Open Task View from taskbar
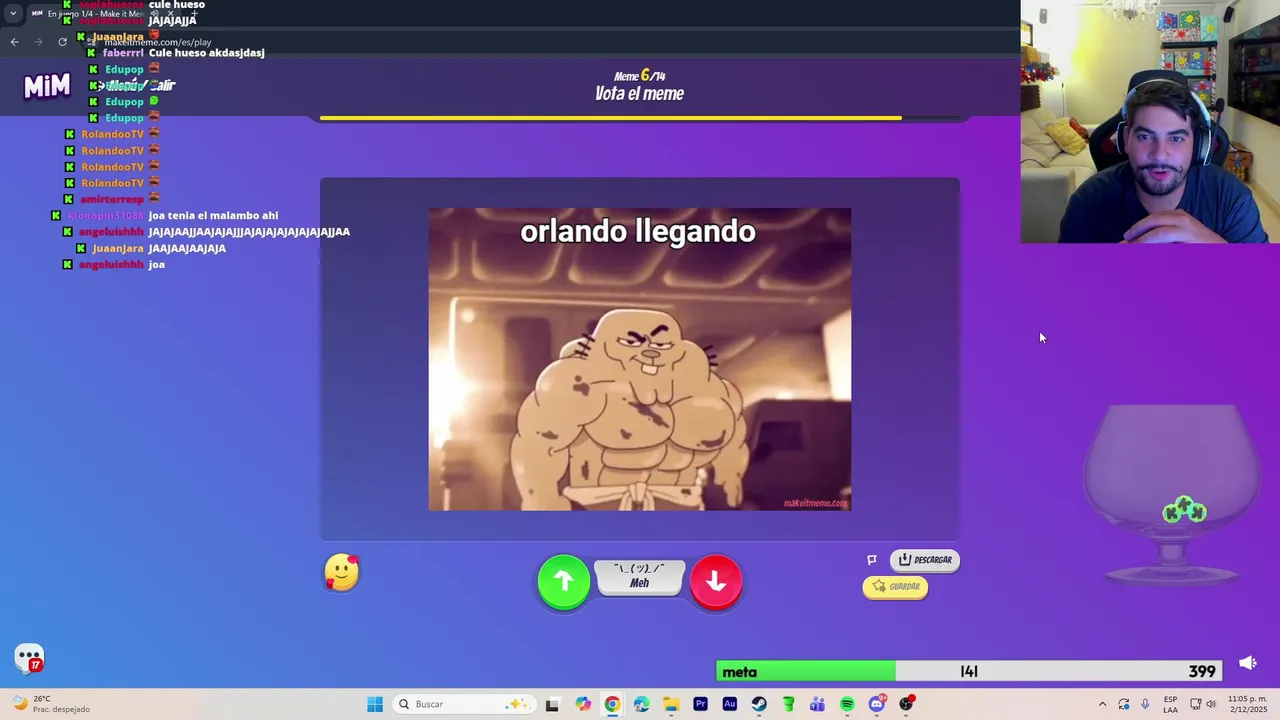The image size is (1280, 720). [x=552, y=704]
